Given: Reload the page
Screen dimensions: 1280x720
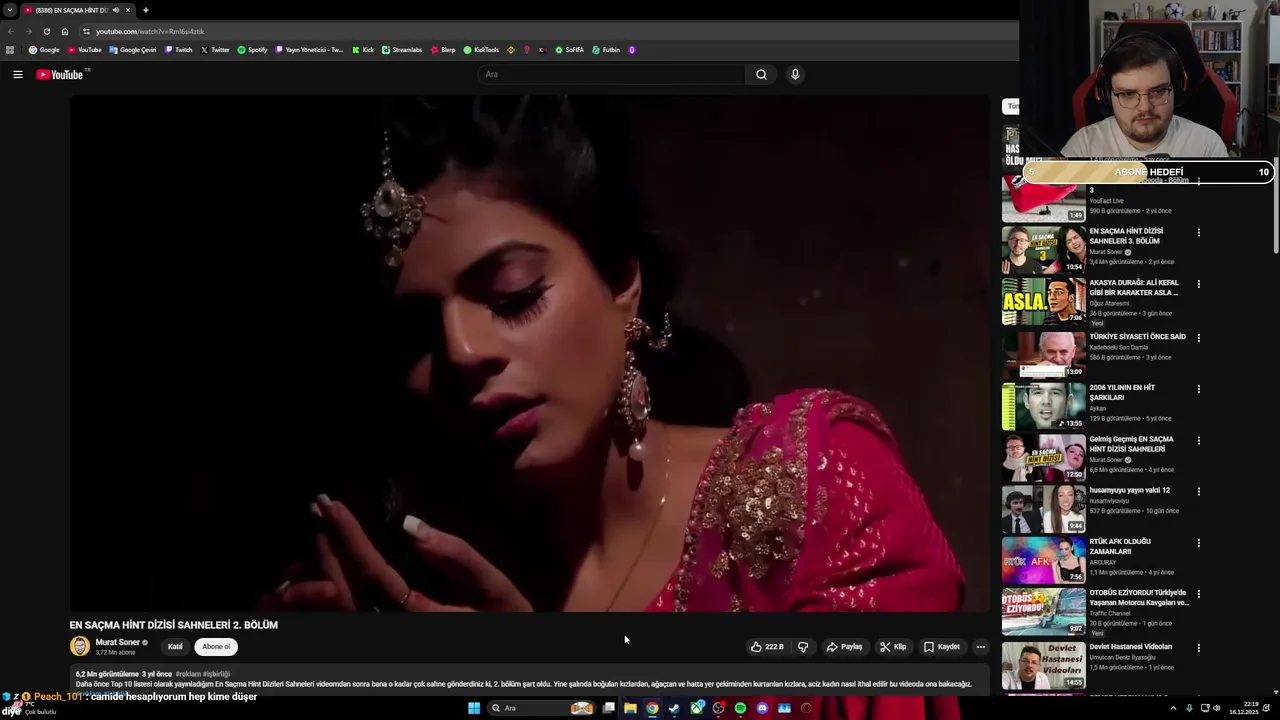Looking at the screenshot, I should pyautogui.click(x=46, y=31).
